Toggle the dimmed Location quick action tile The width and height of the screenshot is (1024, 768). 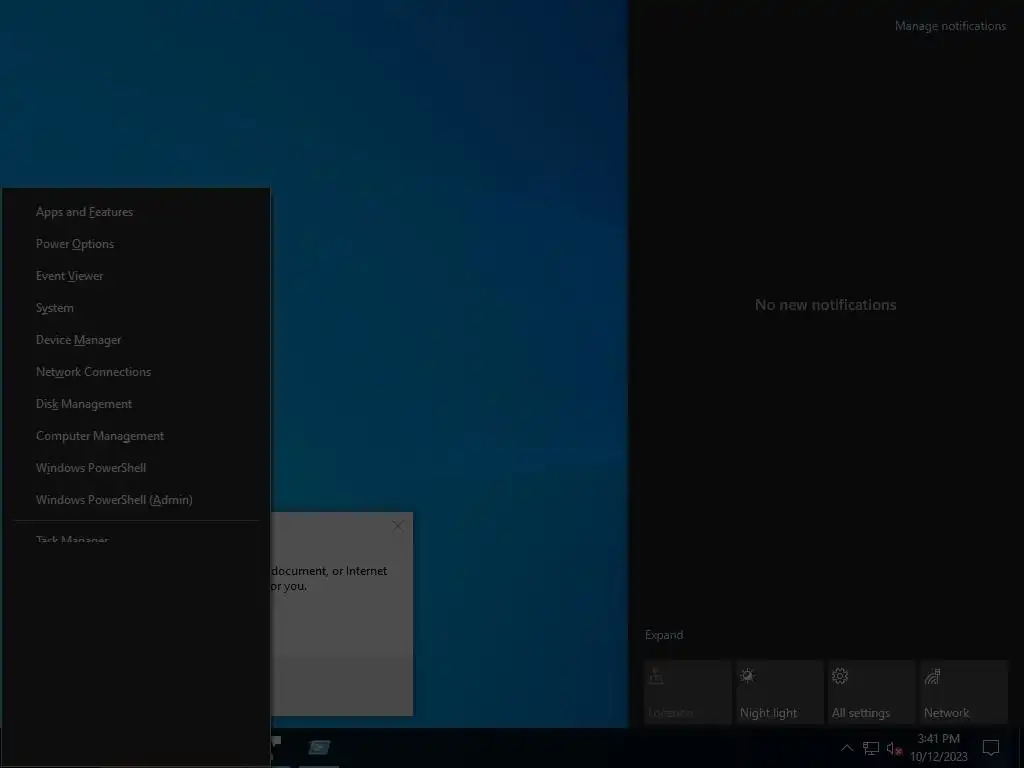tap(687, 692)
